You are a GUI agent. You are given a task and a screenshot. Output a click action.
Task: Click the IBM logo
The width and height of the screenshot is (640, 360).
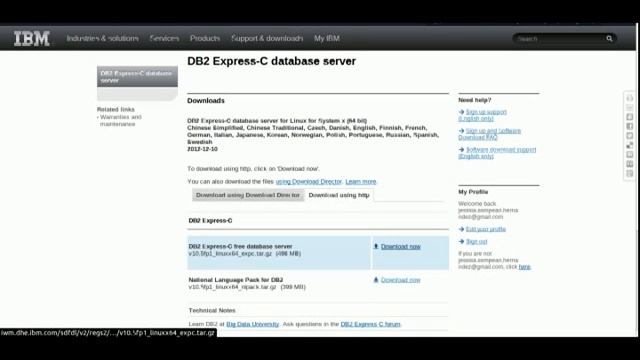[x=32, y=39]
